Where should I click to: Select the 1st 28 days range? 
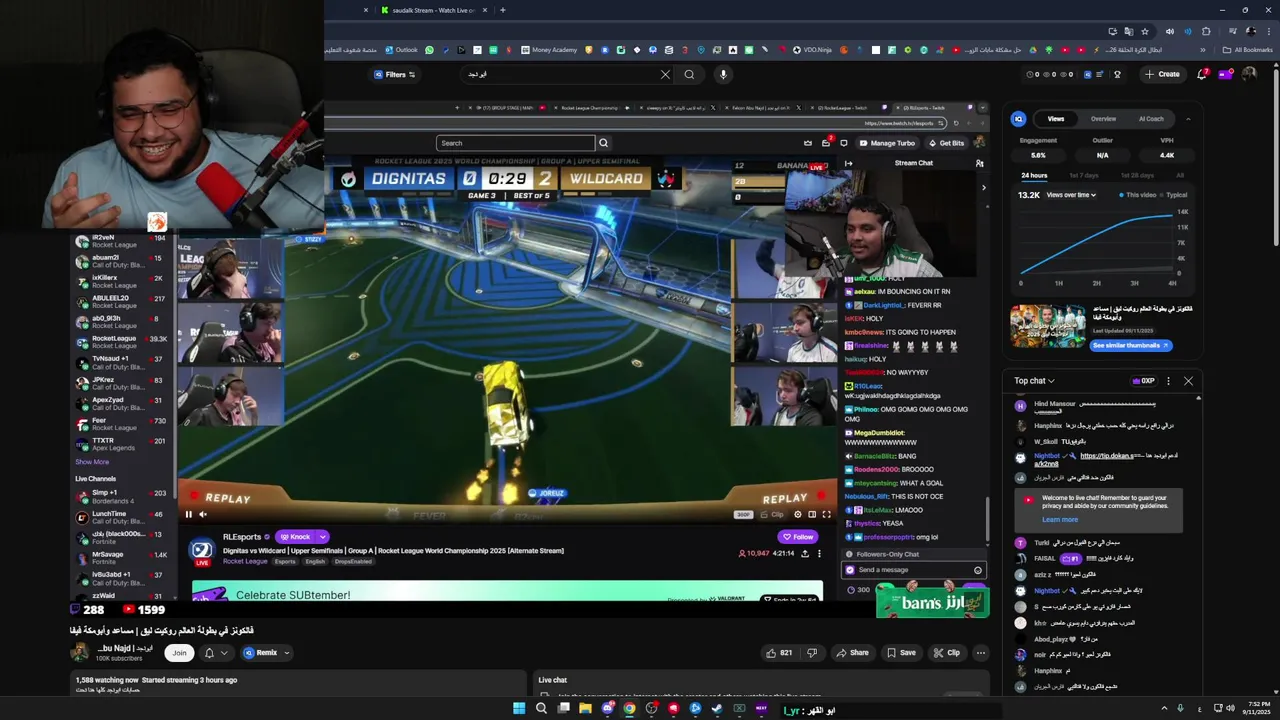pos(1137,176)
